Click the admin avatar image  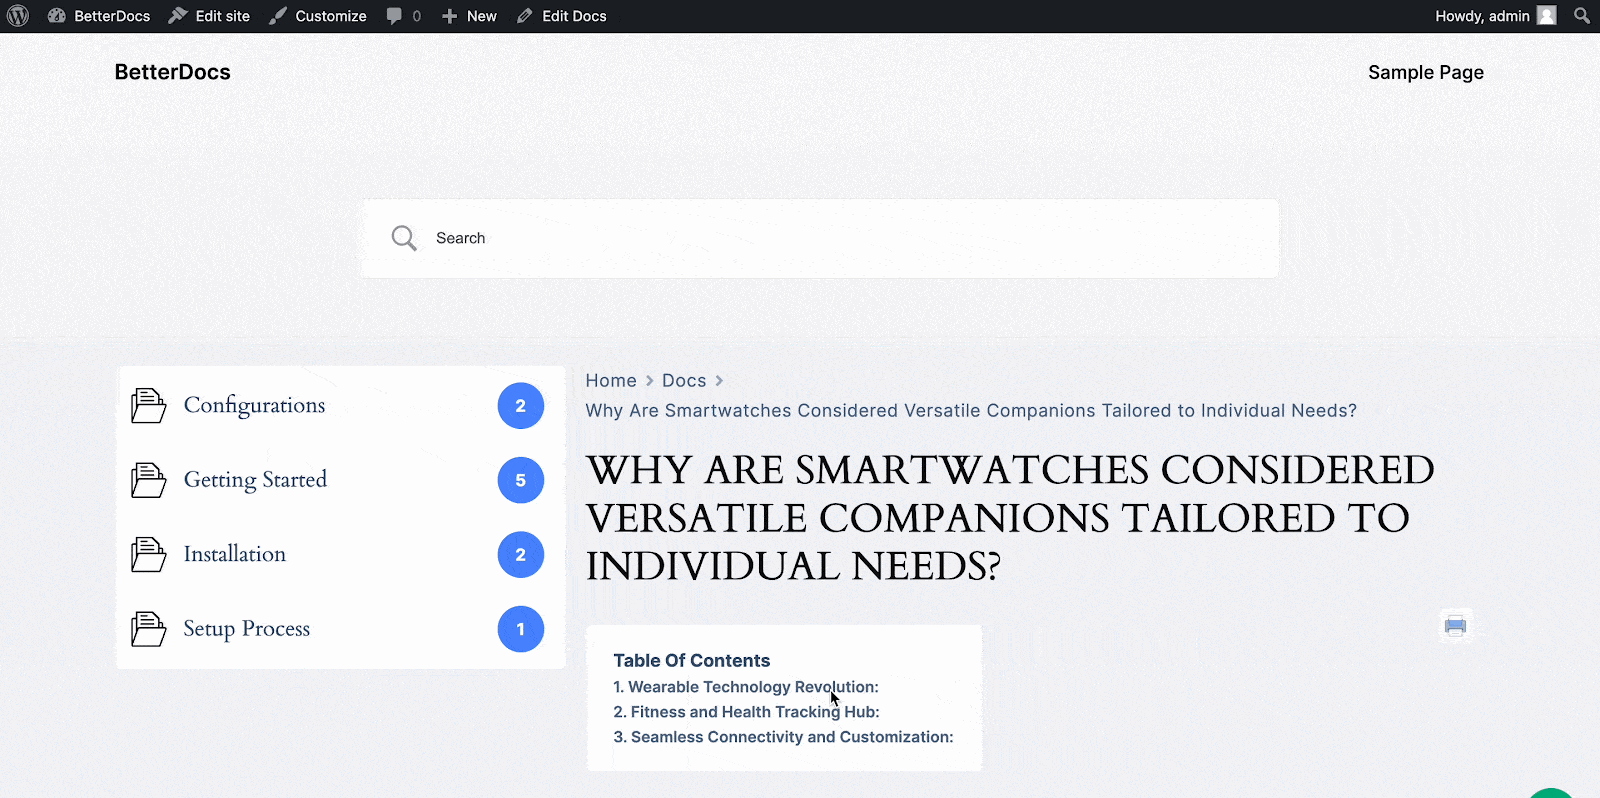point(1547,16)
